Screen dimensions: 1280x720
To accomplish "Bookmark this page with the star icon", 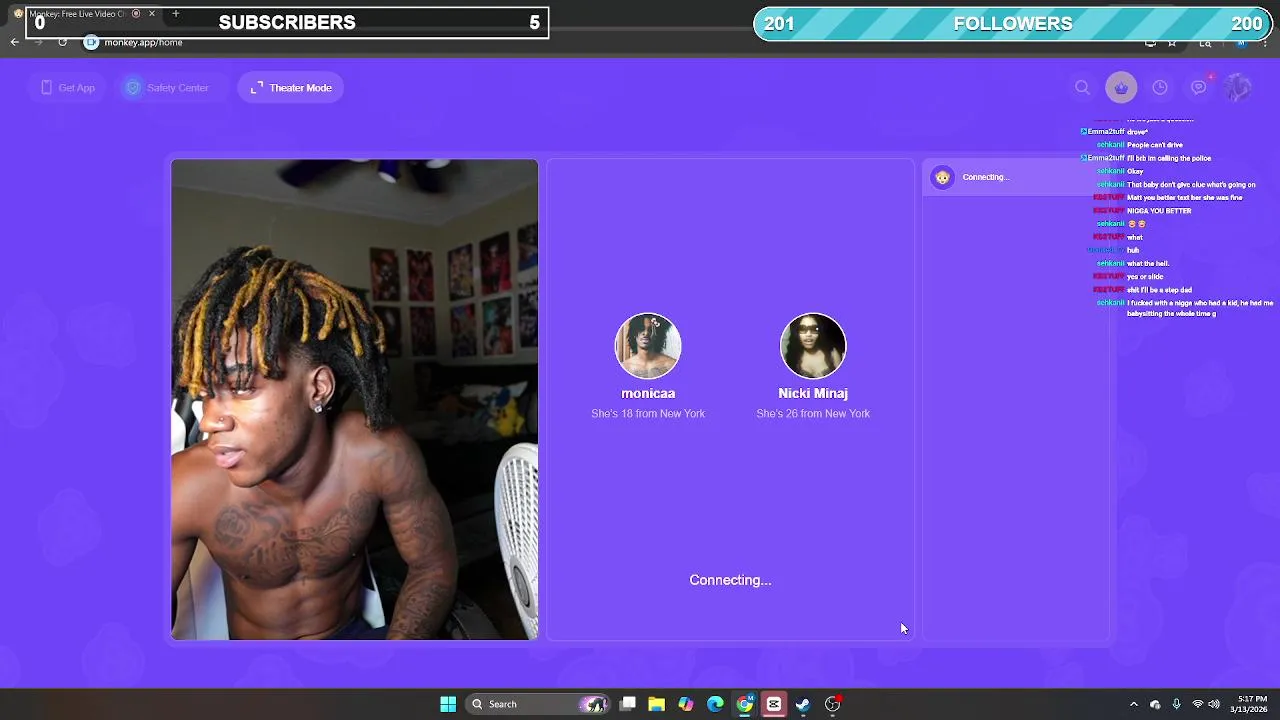I will [1172, 43].
